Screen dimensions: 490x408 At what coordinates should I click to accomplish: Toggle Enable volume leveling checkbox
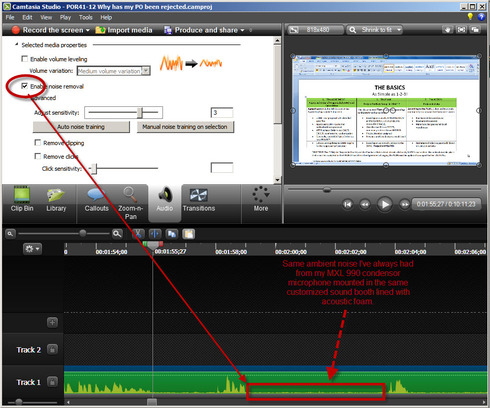click(x=24, y=59)
